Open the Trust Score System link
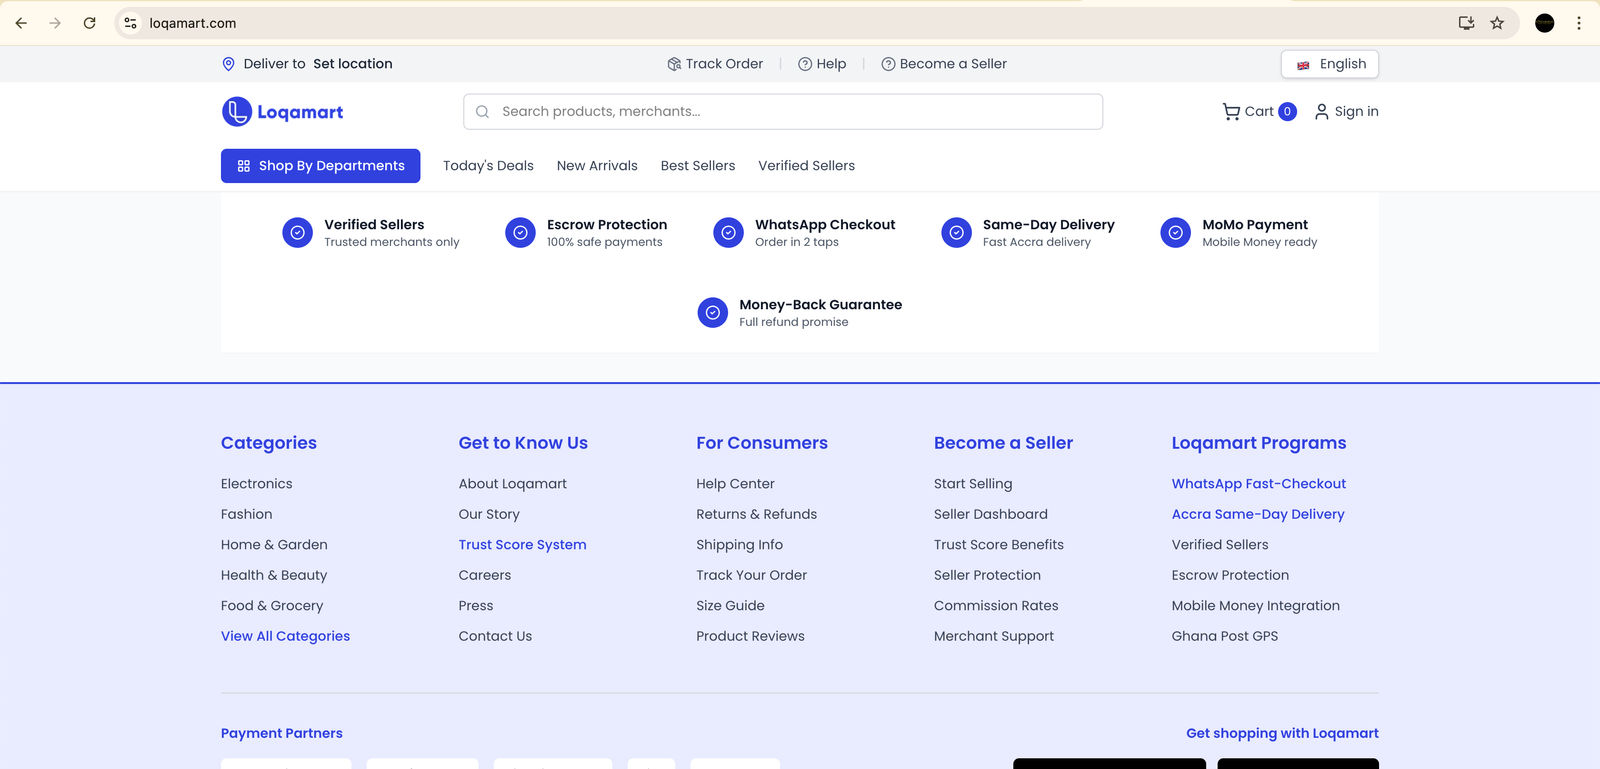The image size is (1600, 769). 522,545
